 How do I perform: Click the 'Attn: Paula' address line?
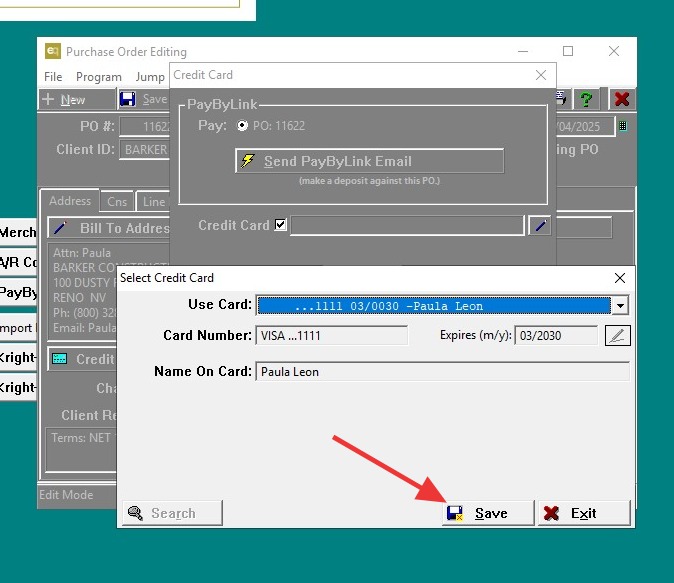tap(82, 252)
